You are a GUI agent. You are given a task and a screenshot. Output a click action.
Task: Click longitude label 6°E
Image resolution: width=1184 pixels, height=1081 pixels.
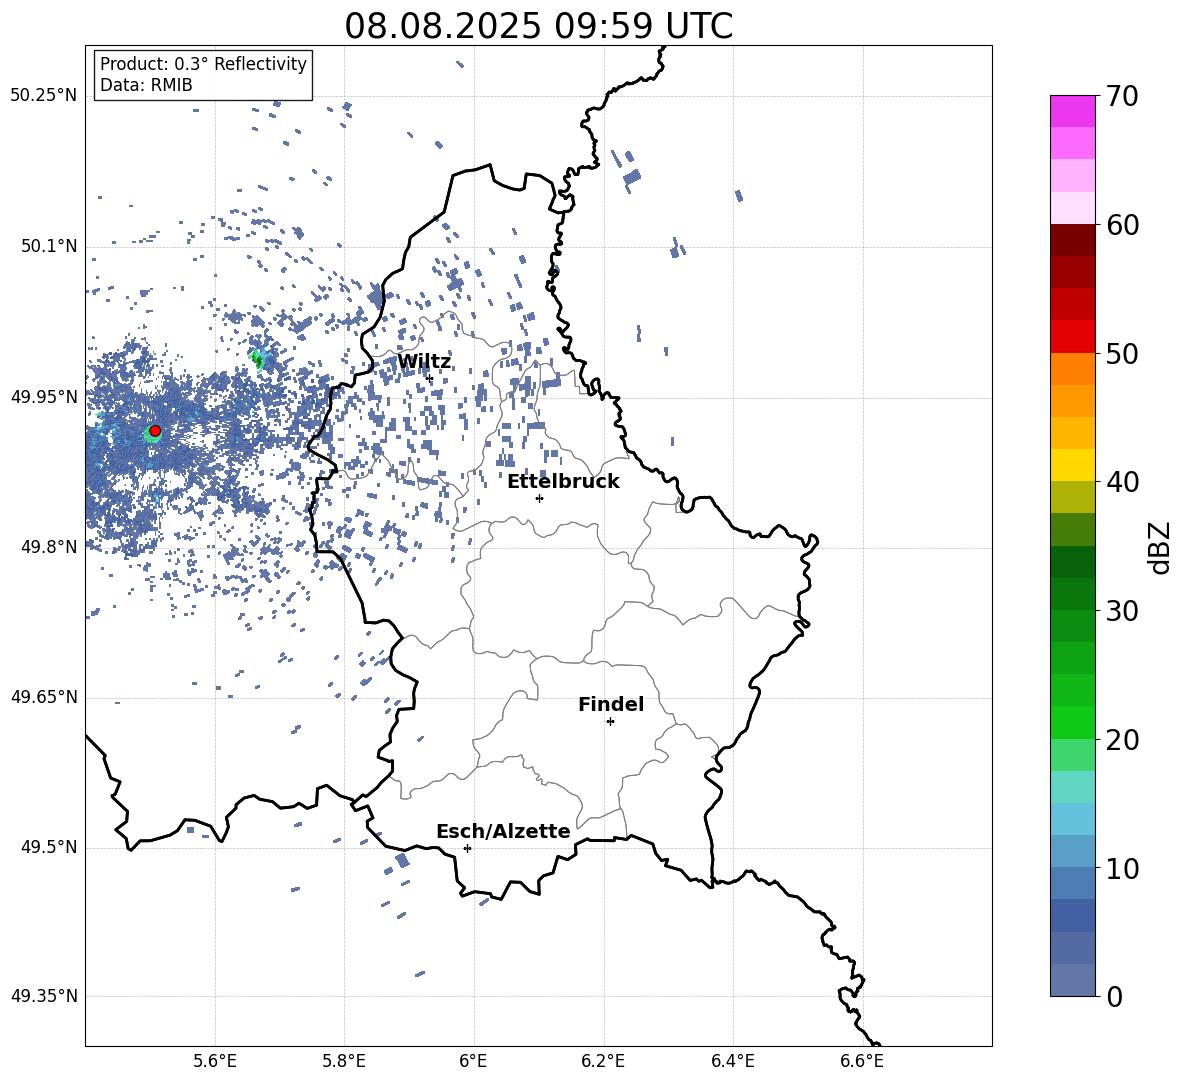click(x=473, y=1061)
